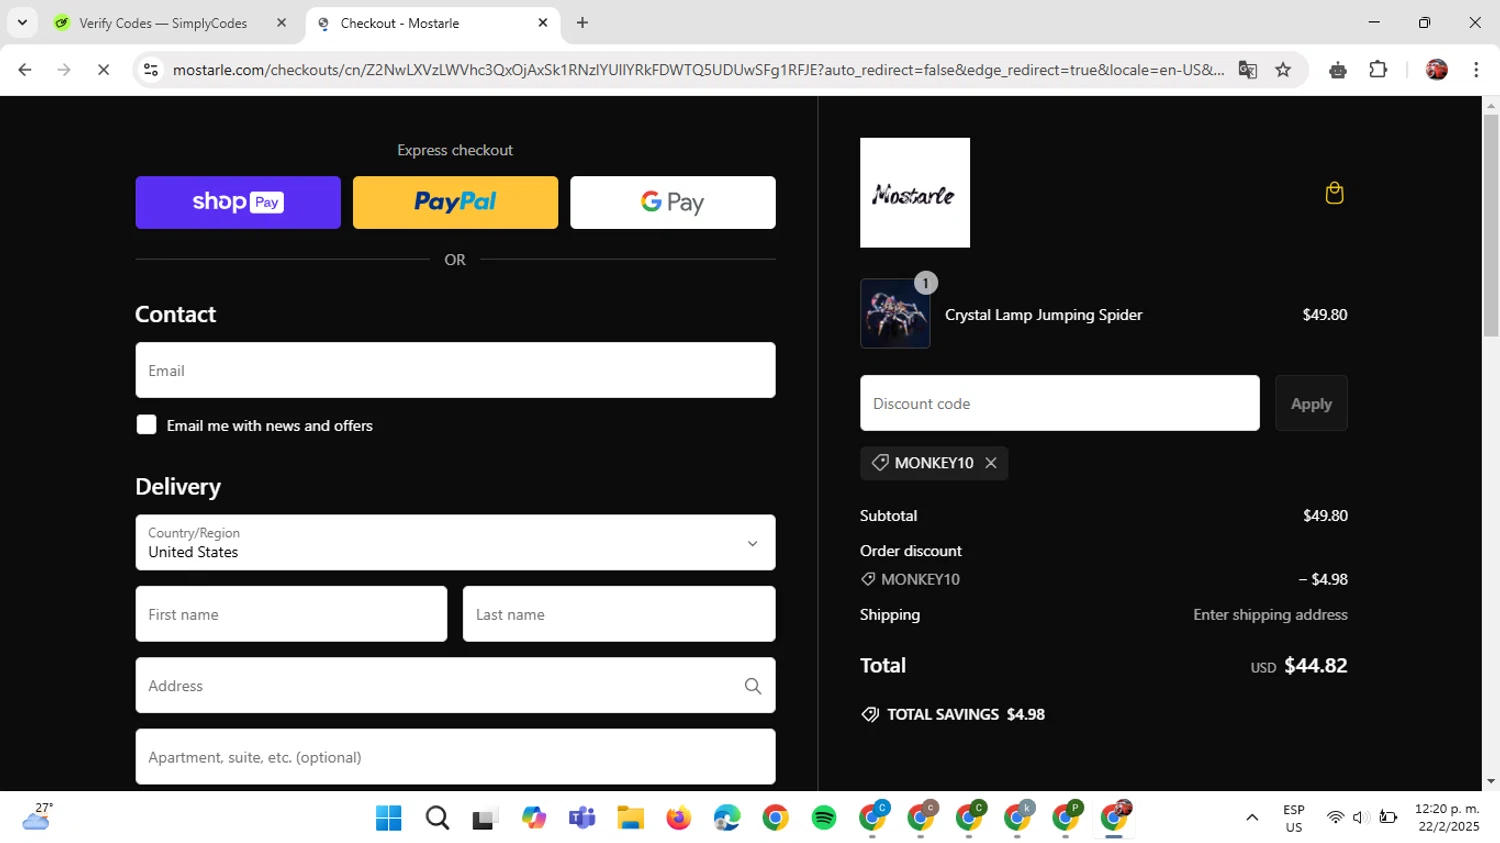Expand the tab search dropdown
Image resolution: width=1500 pixels, height=843 pixels.
(22, 23)
